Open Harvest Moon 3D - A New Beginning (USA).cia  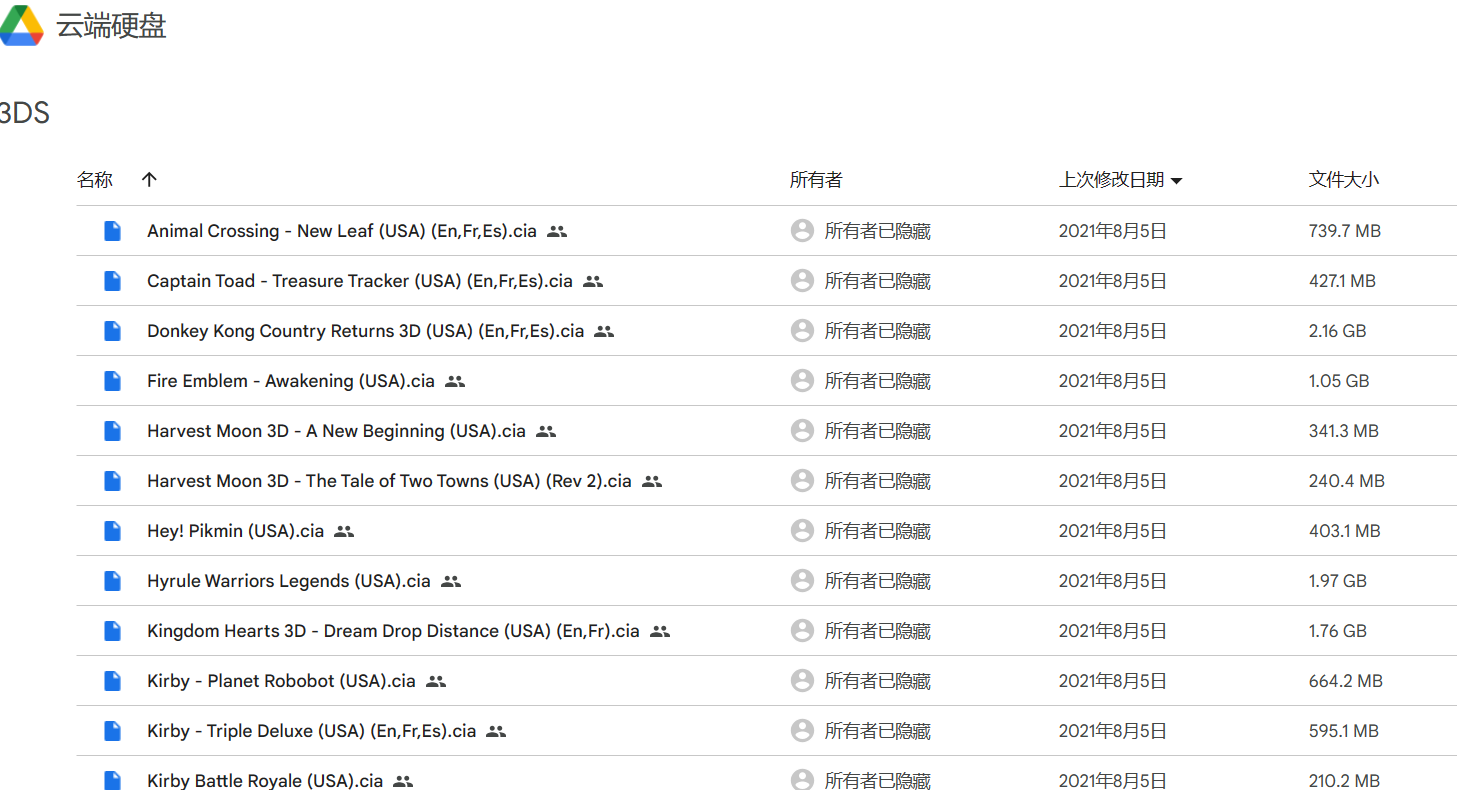pyautogui.click(x=336, y=431)
